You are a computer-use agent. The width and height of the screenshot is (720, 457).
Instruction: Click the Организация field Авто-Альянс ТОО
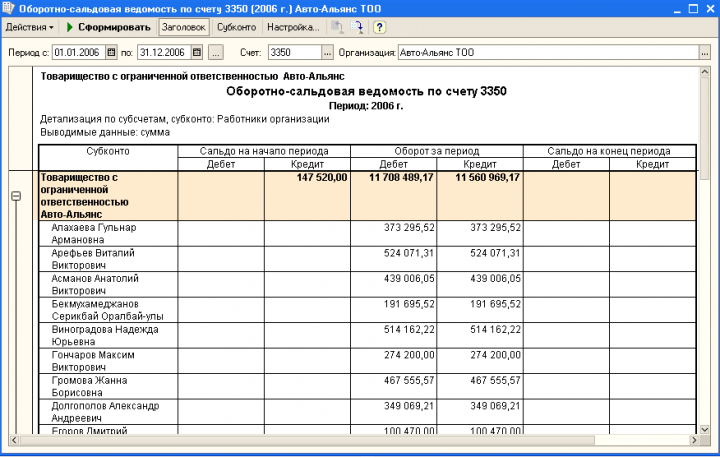[x=548, y=52]
